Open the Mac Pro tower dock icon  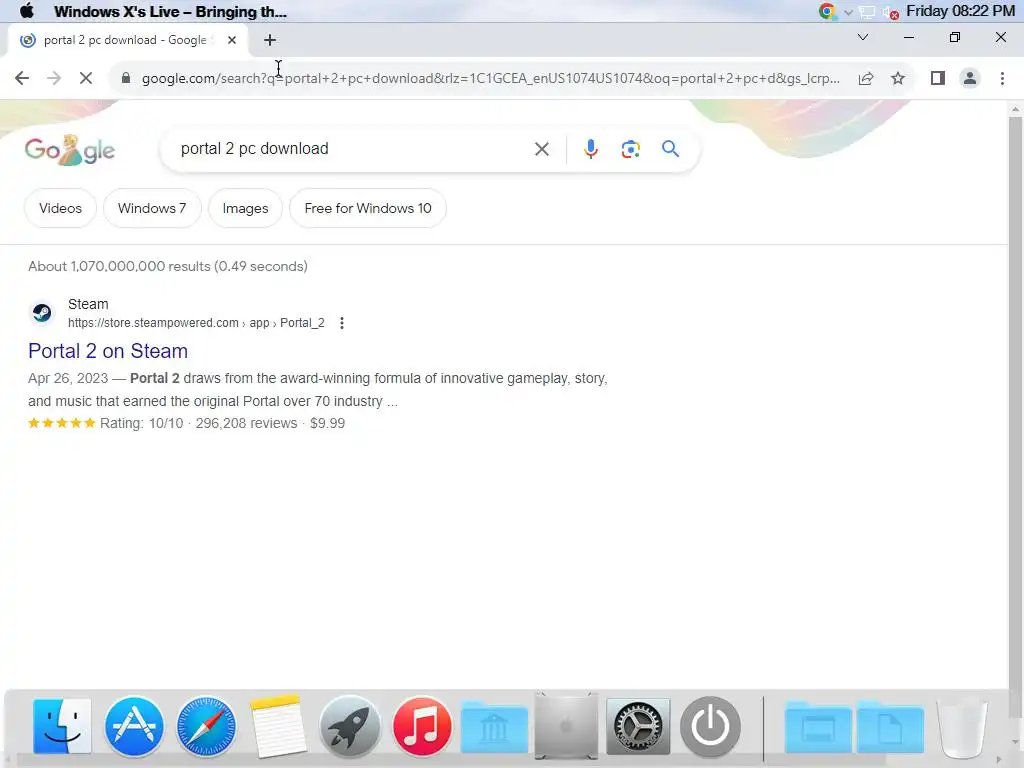(x=566, y=726)
